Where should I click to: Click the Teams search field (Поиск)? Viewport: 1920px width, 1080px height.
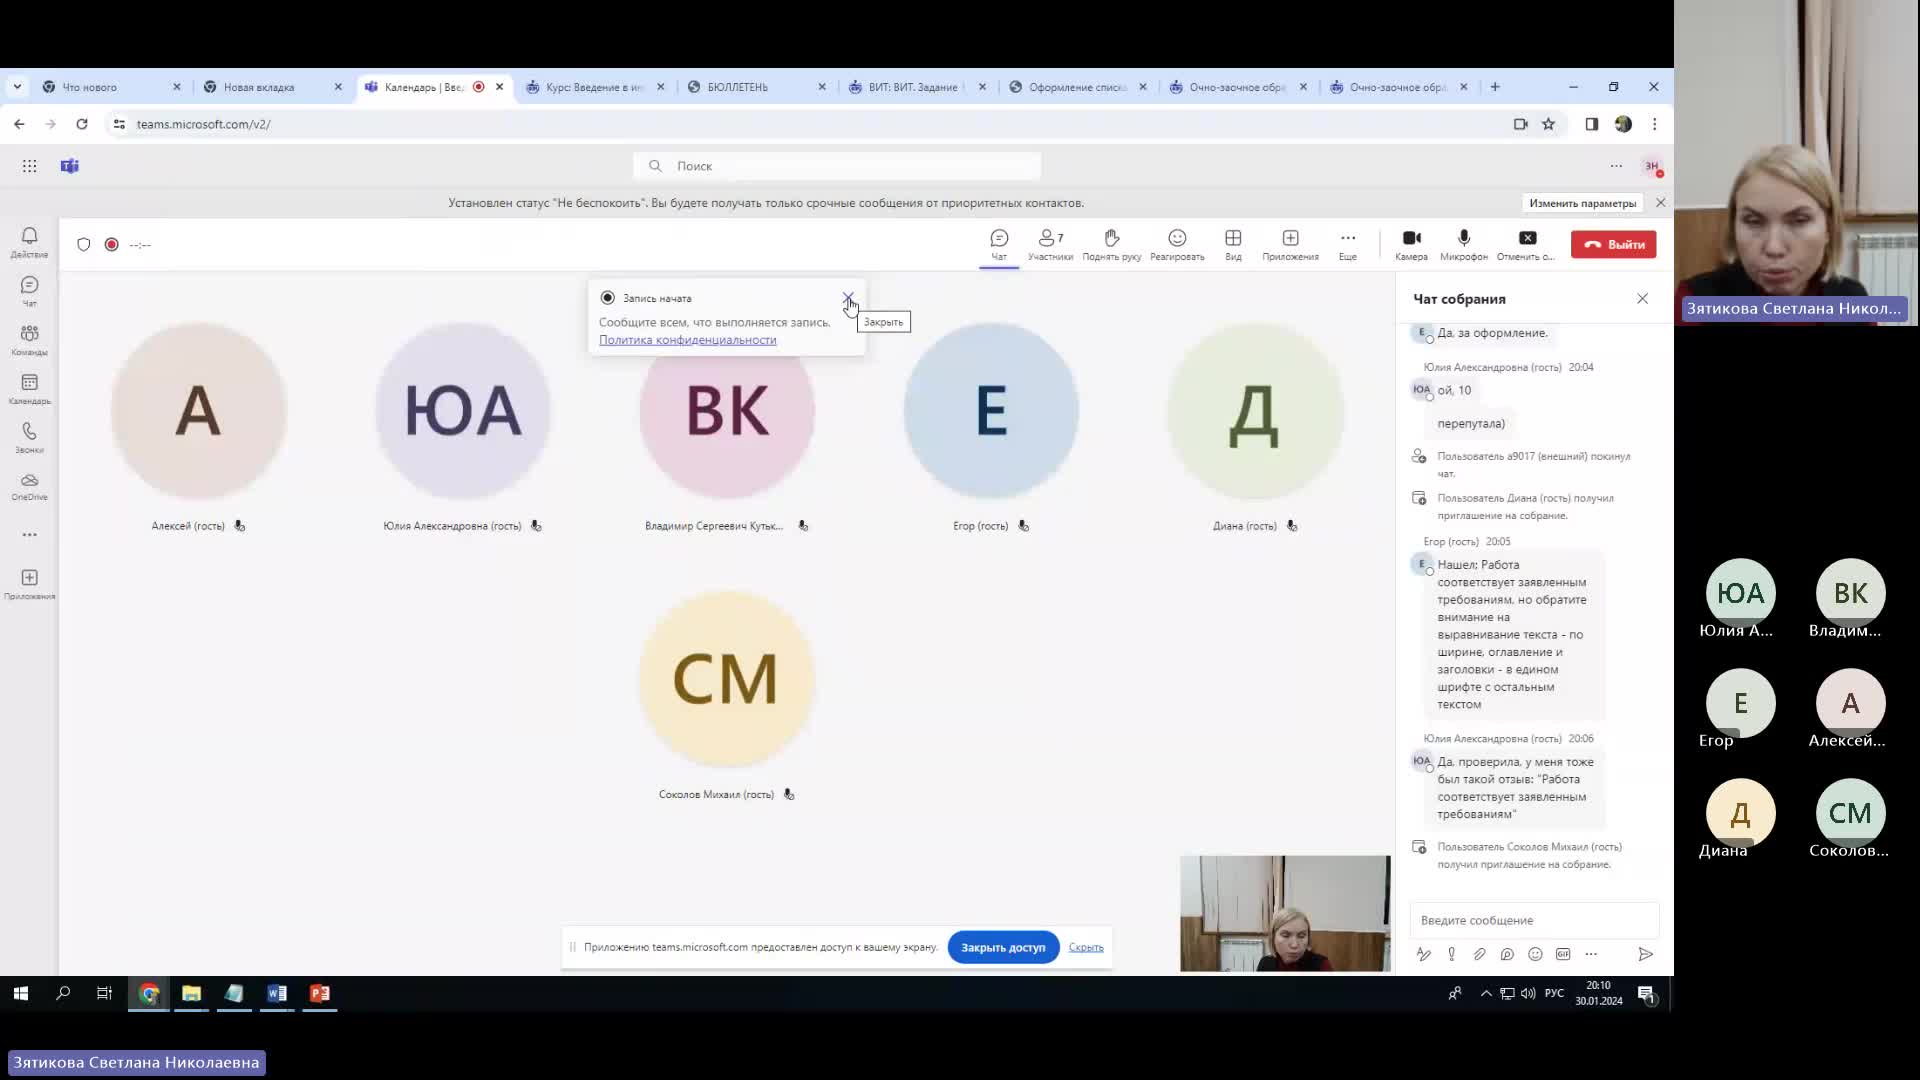pos(837,166)
